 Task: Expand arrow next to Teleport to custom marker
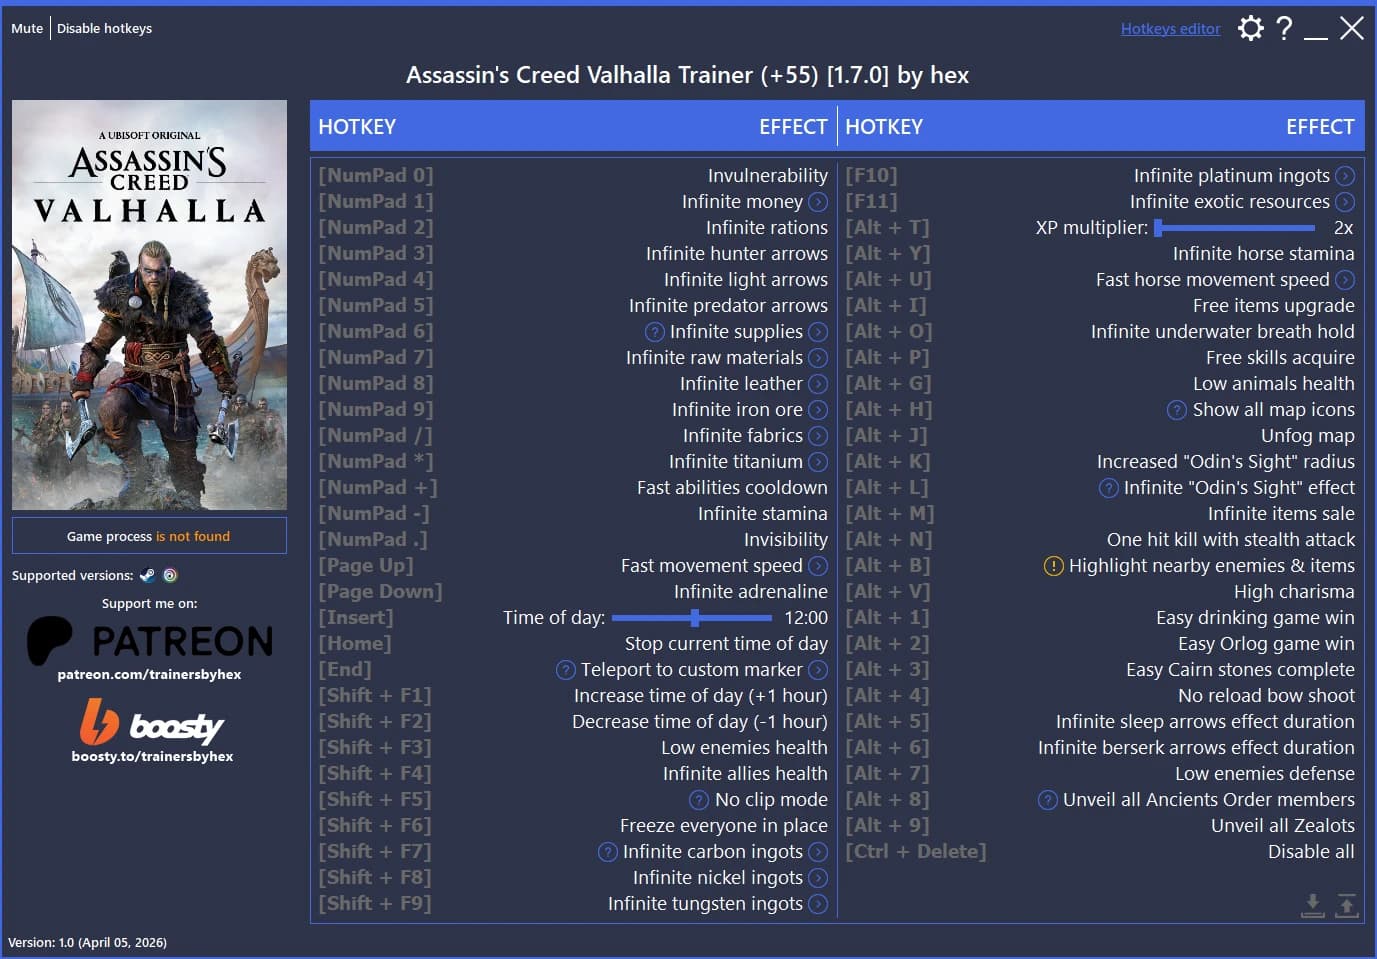click(x=818, y=670)
